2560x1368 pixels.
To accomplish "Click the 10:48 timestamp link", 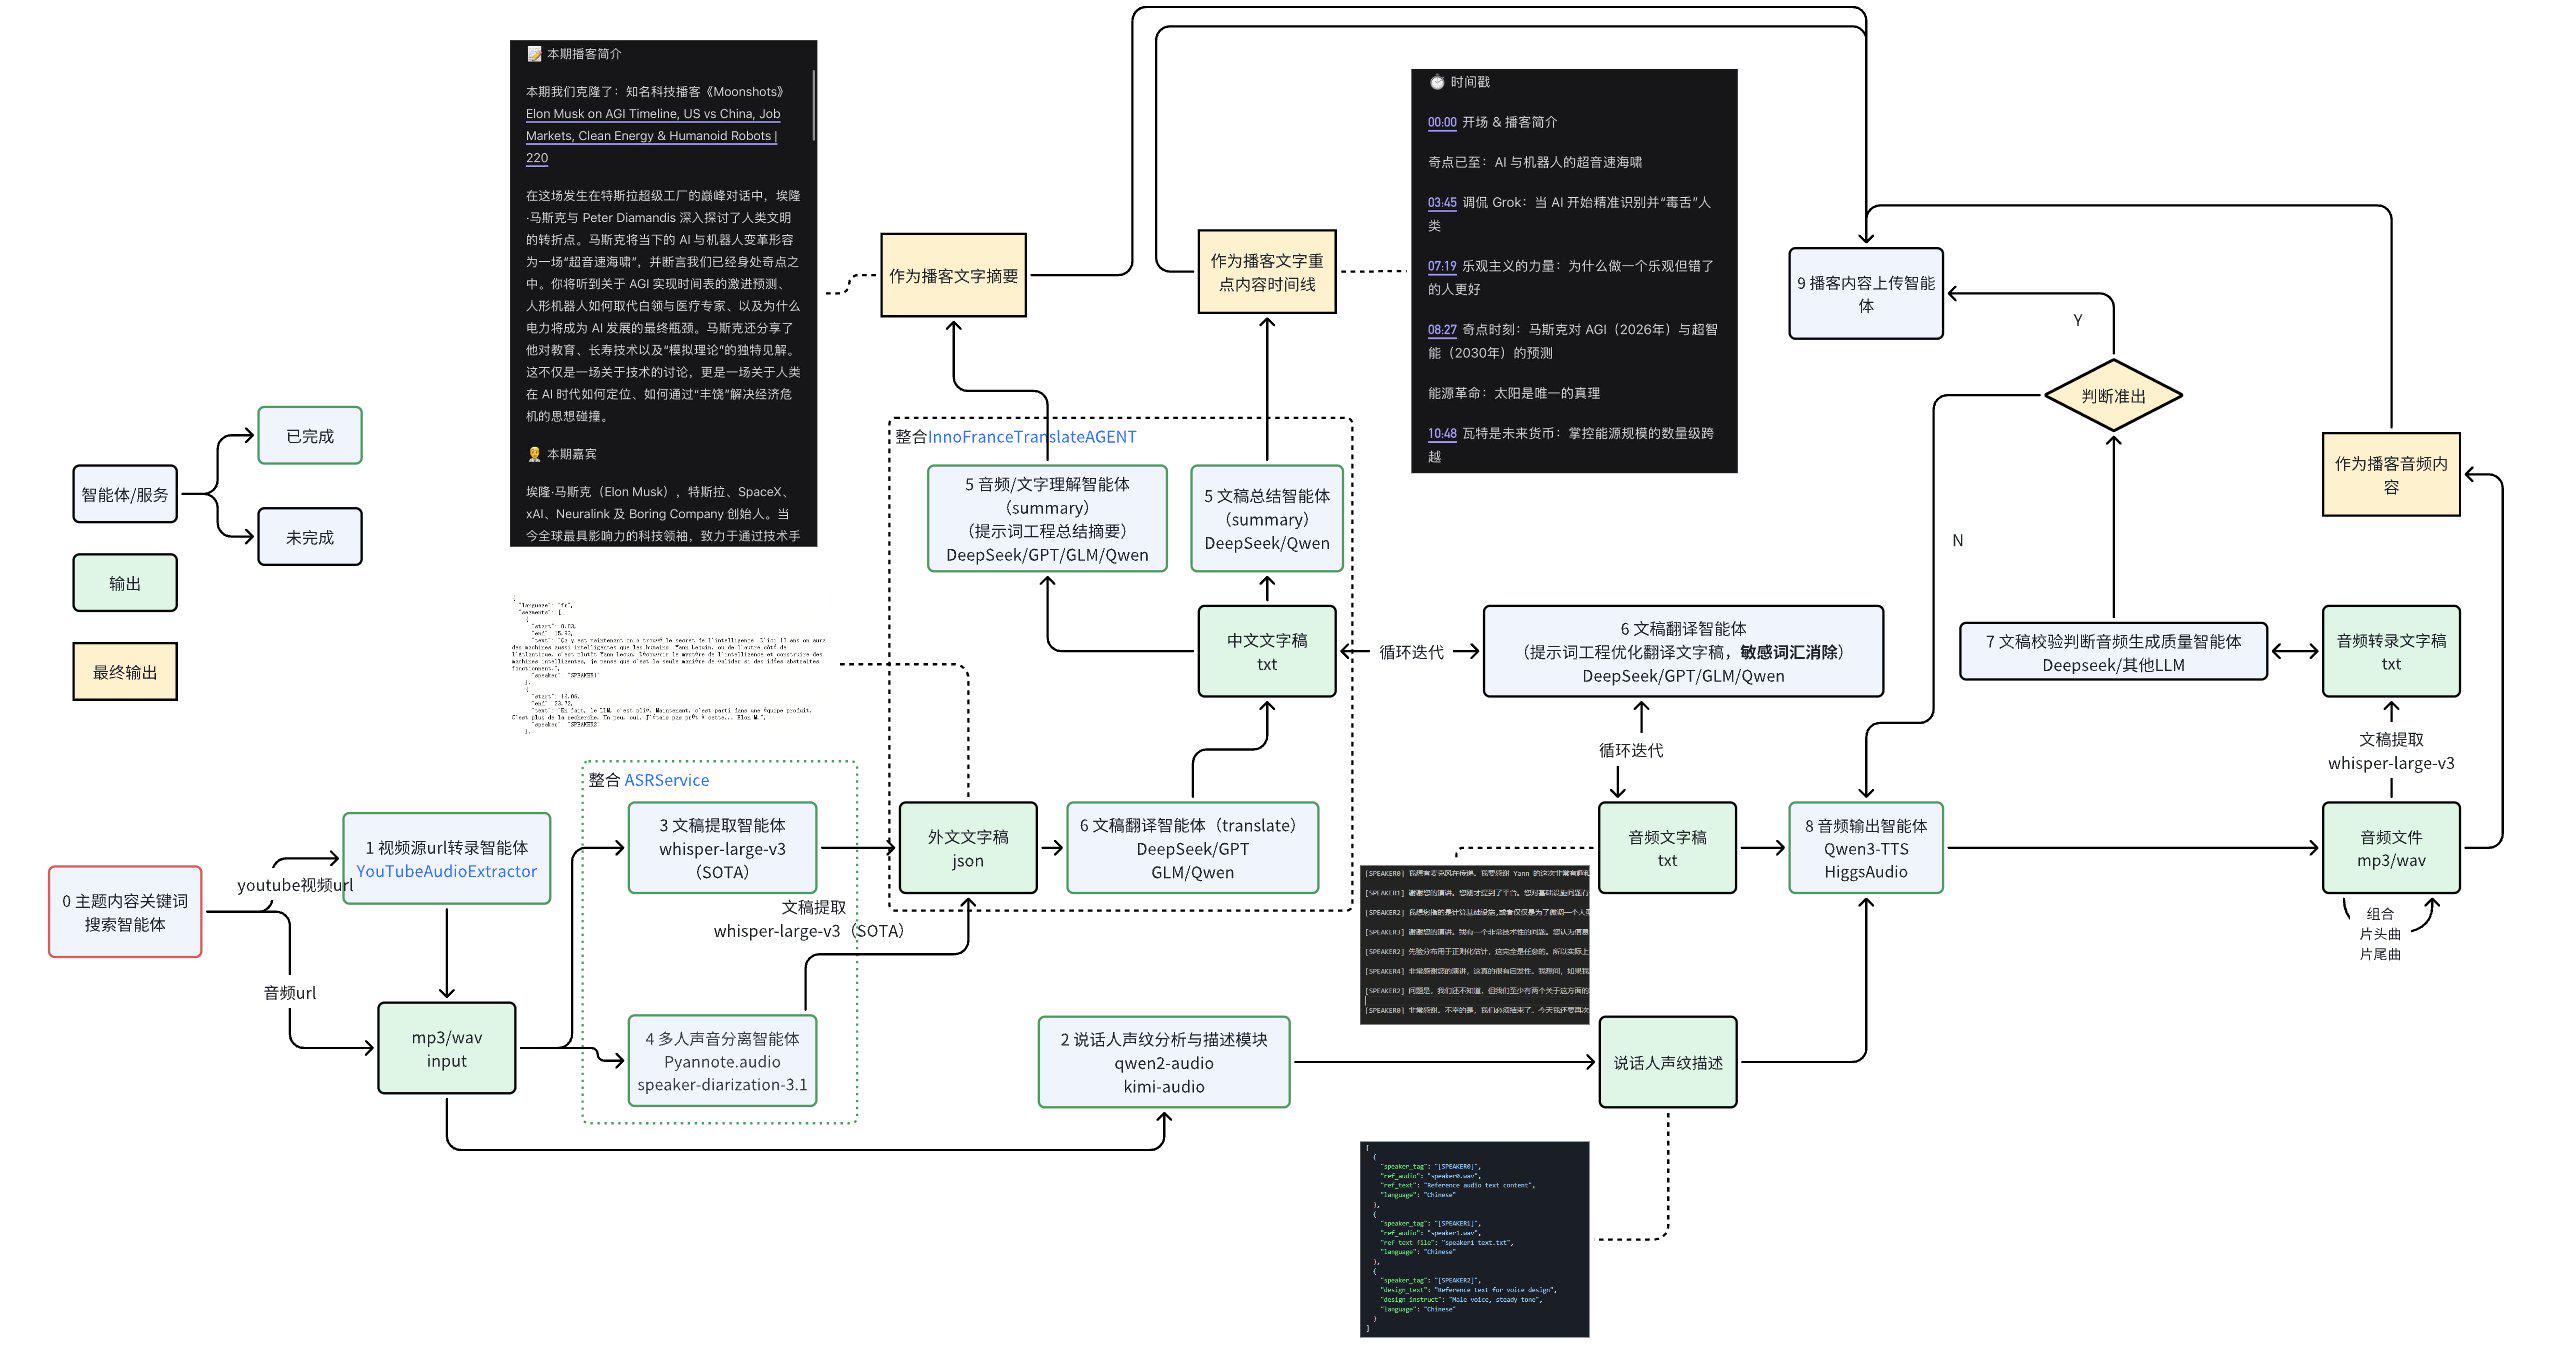I will 1441,433.
